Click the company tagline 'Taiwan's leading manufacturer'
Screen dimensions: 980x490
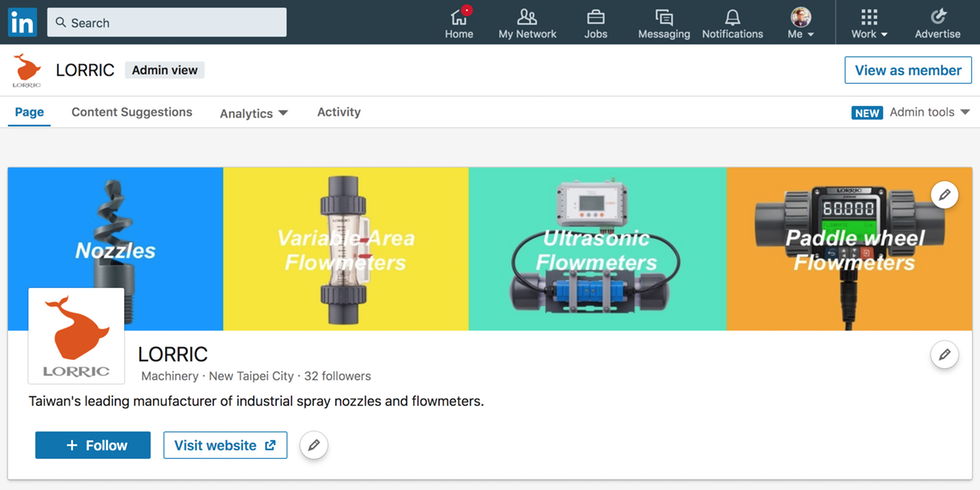click(256, 401)
